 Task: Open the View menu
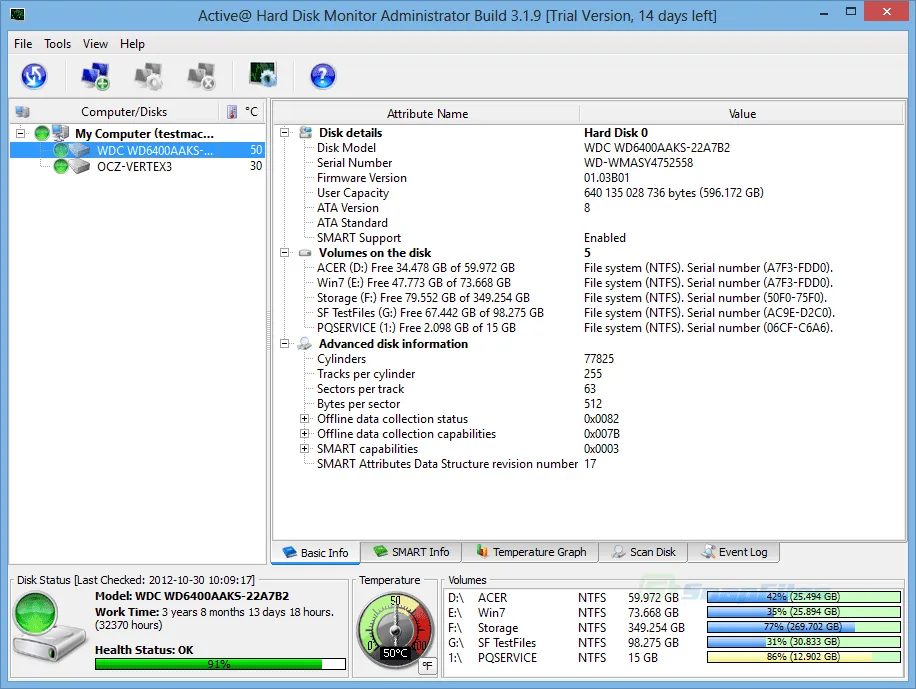(x=95, y=44)
